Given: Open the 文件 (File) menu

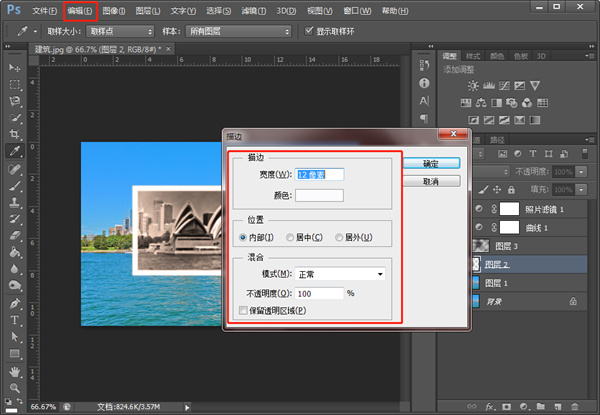Looking at the screenshot, I should tap(44, 11).
